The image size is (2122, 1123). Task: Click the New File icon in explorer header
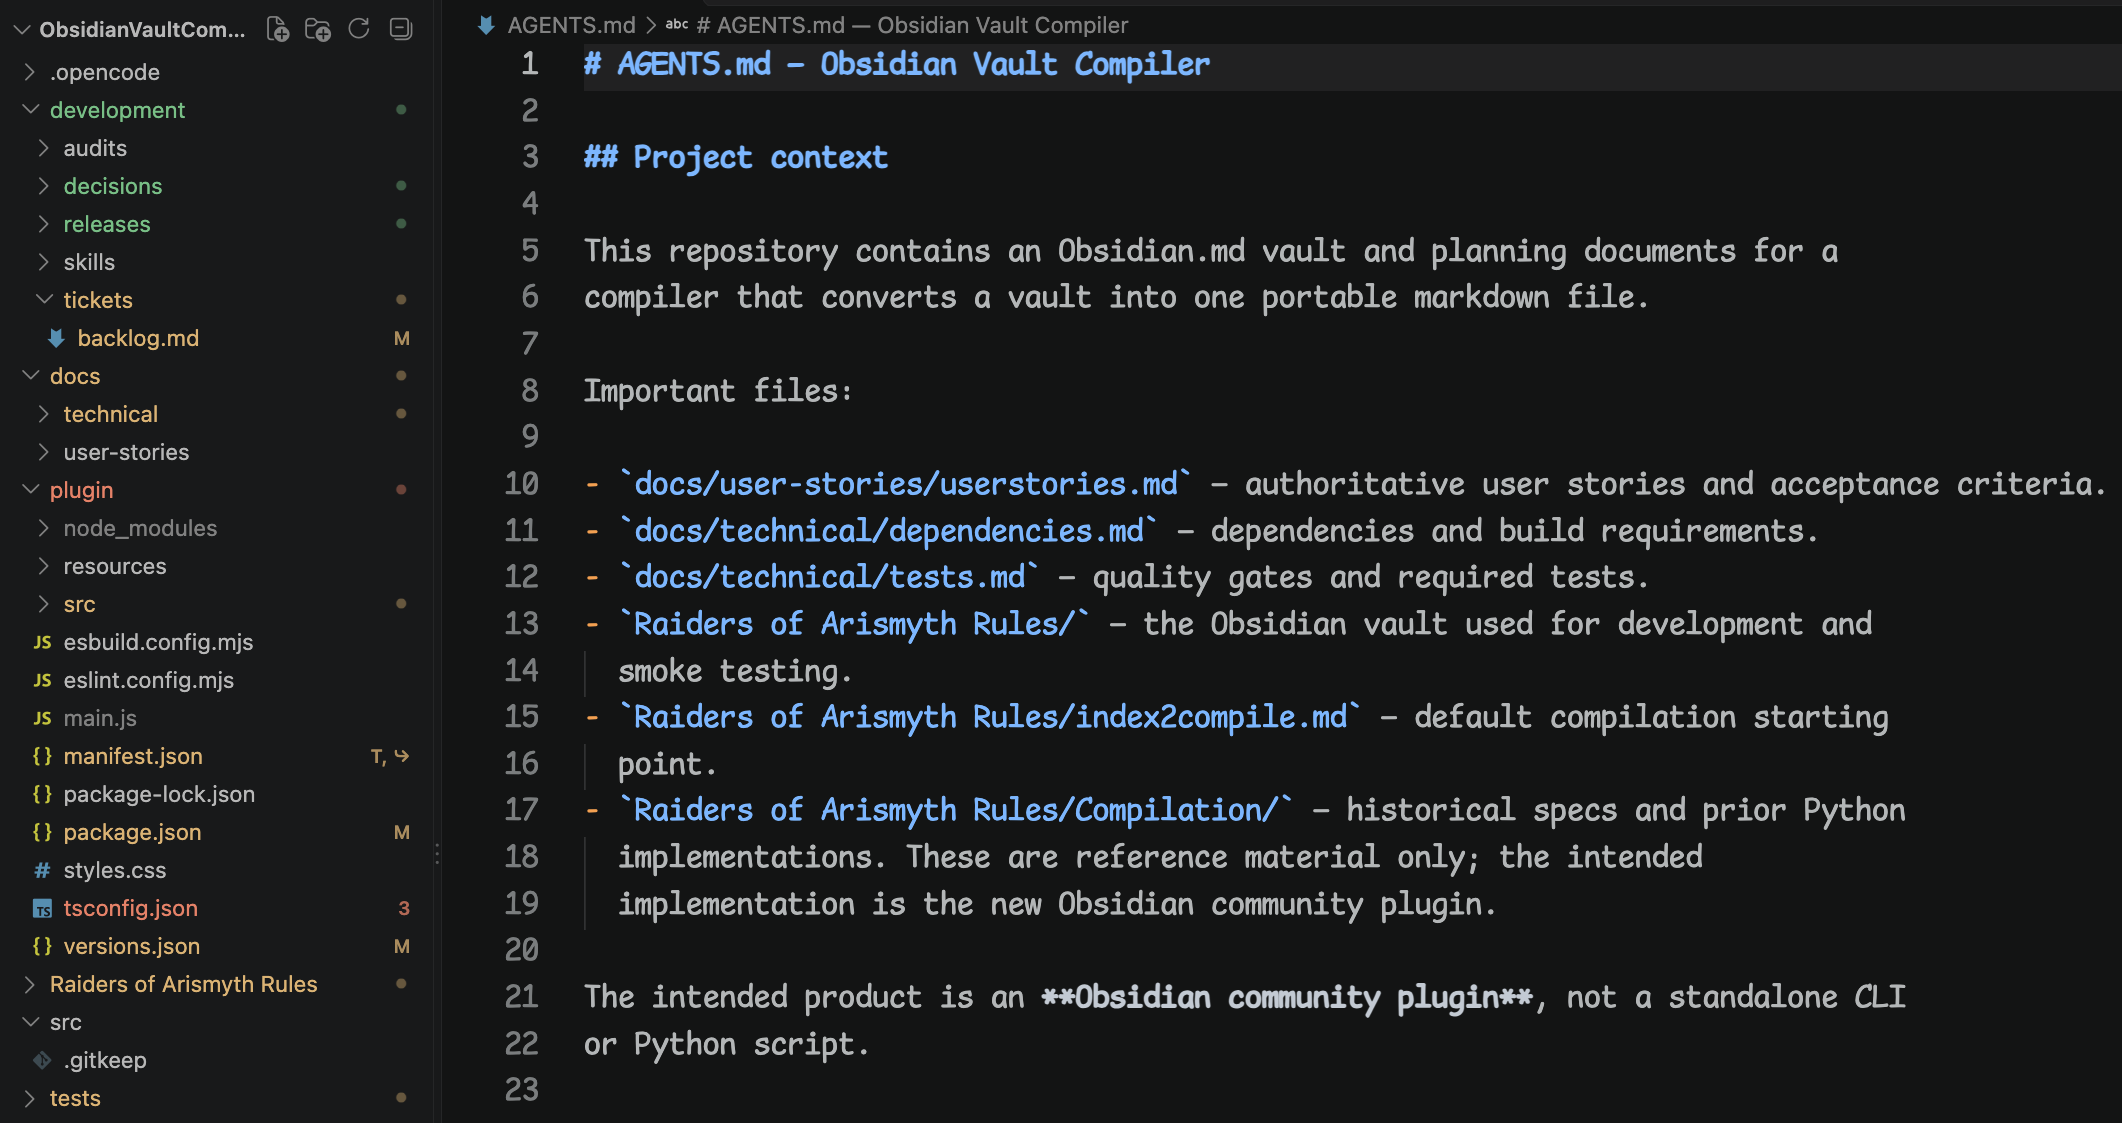278,29
